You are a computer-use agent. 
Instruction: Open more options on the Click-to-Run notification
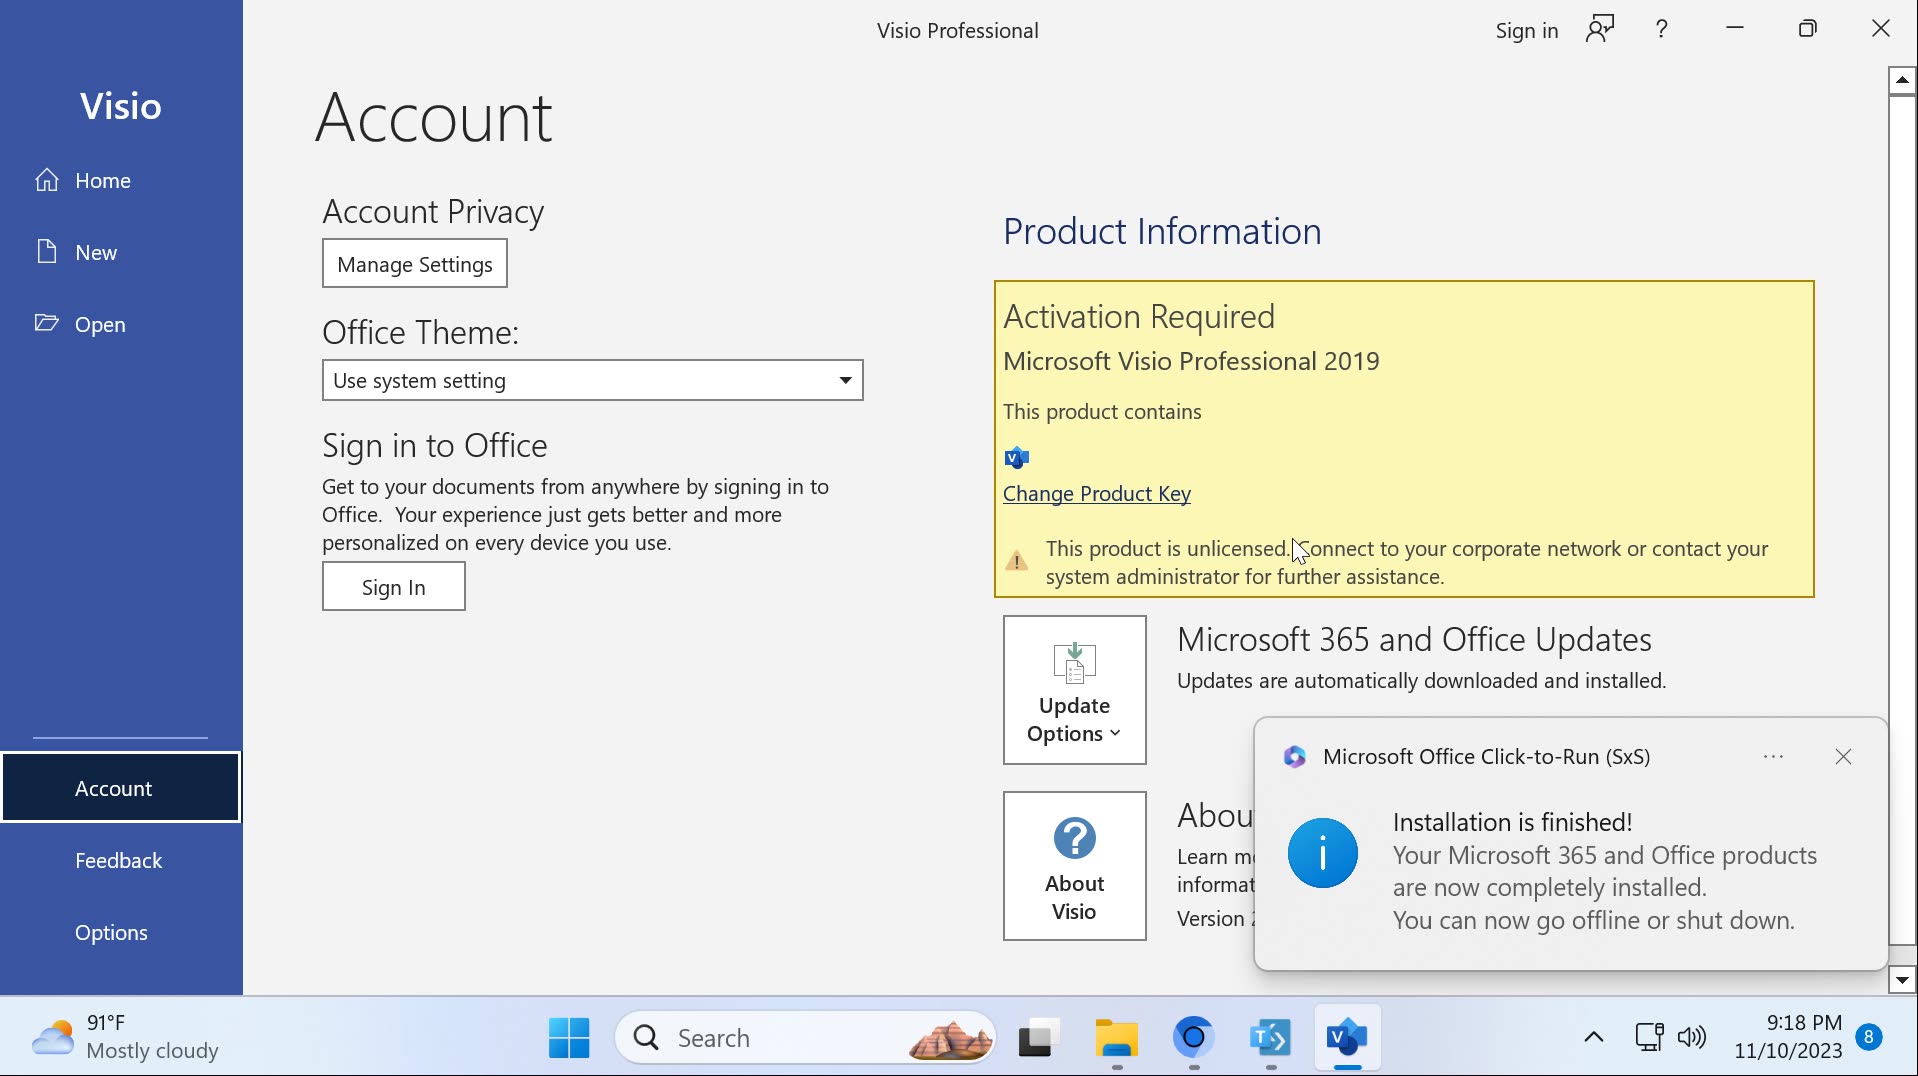click(x=1774, y=757)
